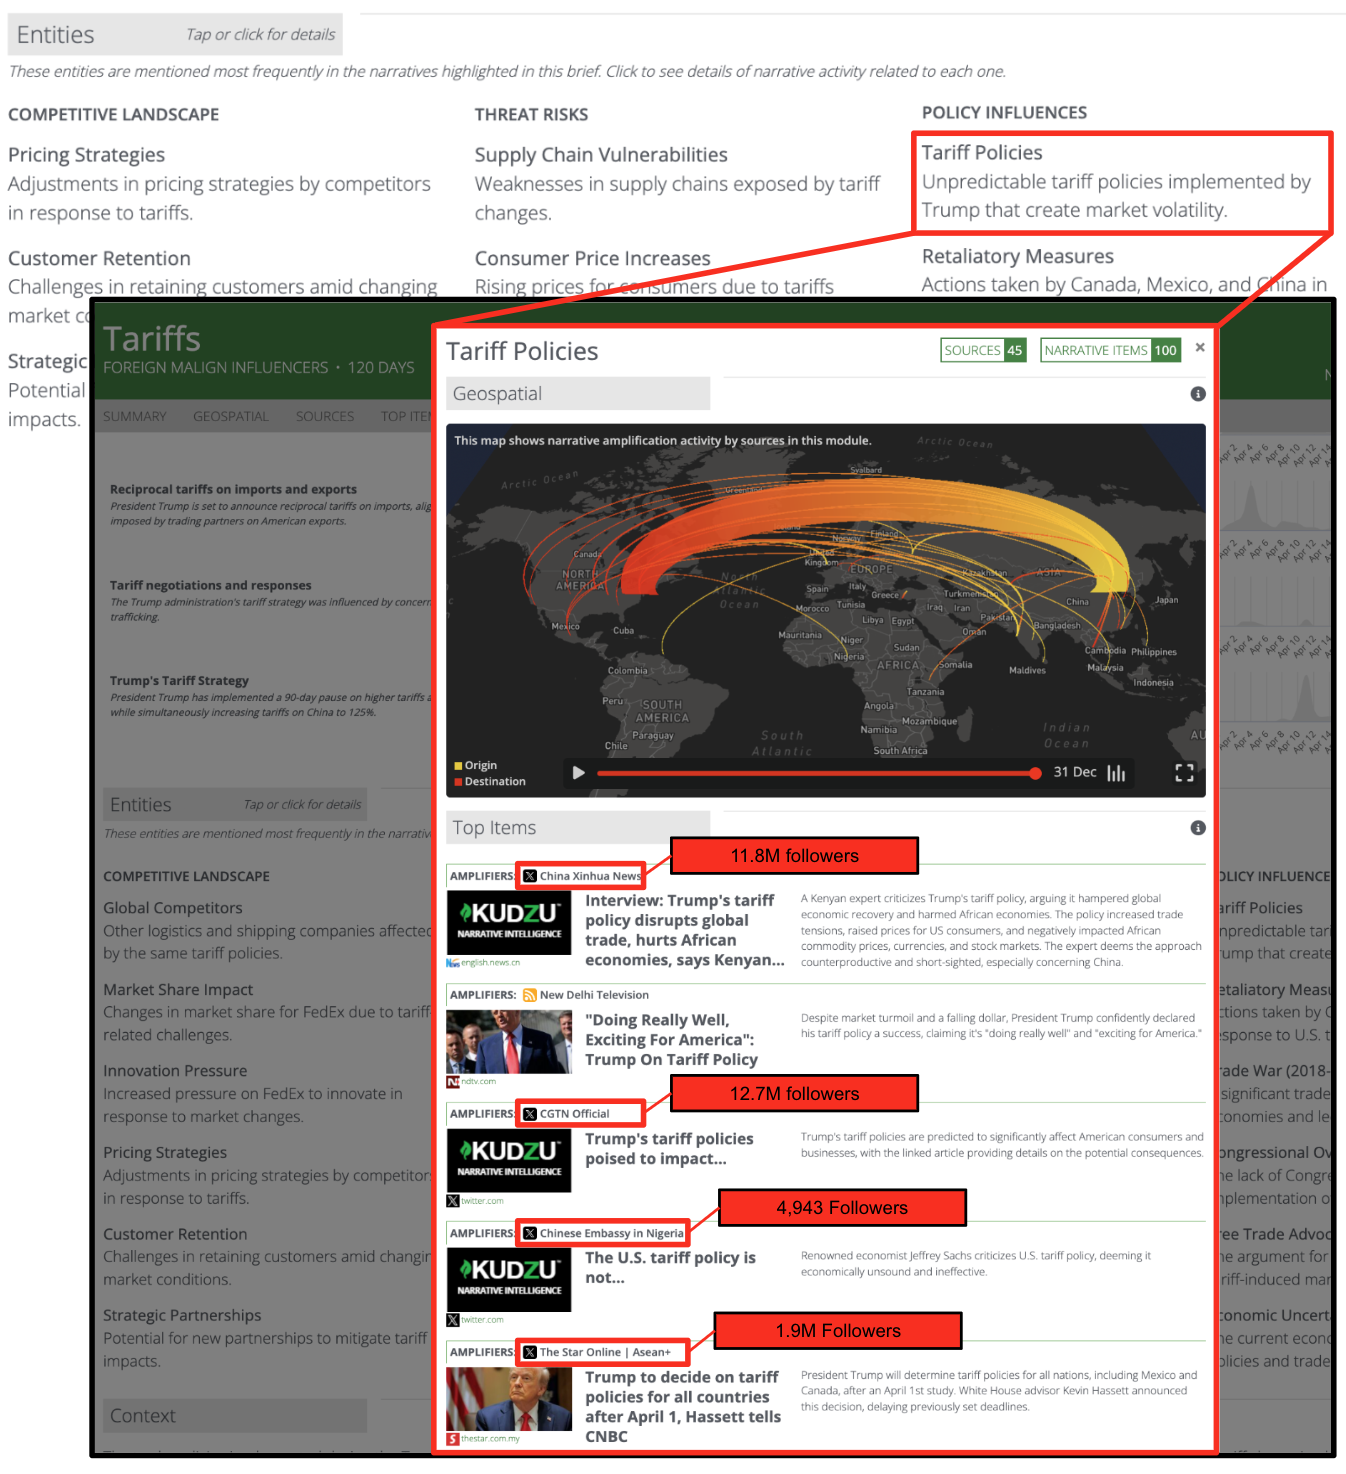Image resolution: width=1346 pixels, height=1474 pixels.
Task: Close the Tariff Policies popup
Action: (x=1200, y=348)
